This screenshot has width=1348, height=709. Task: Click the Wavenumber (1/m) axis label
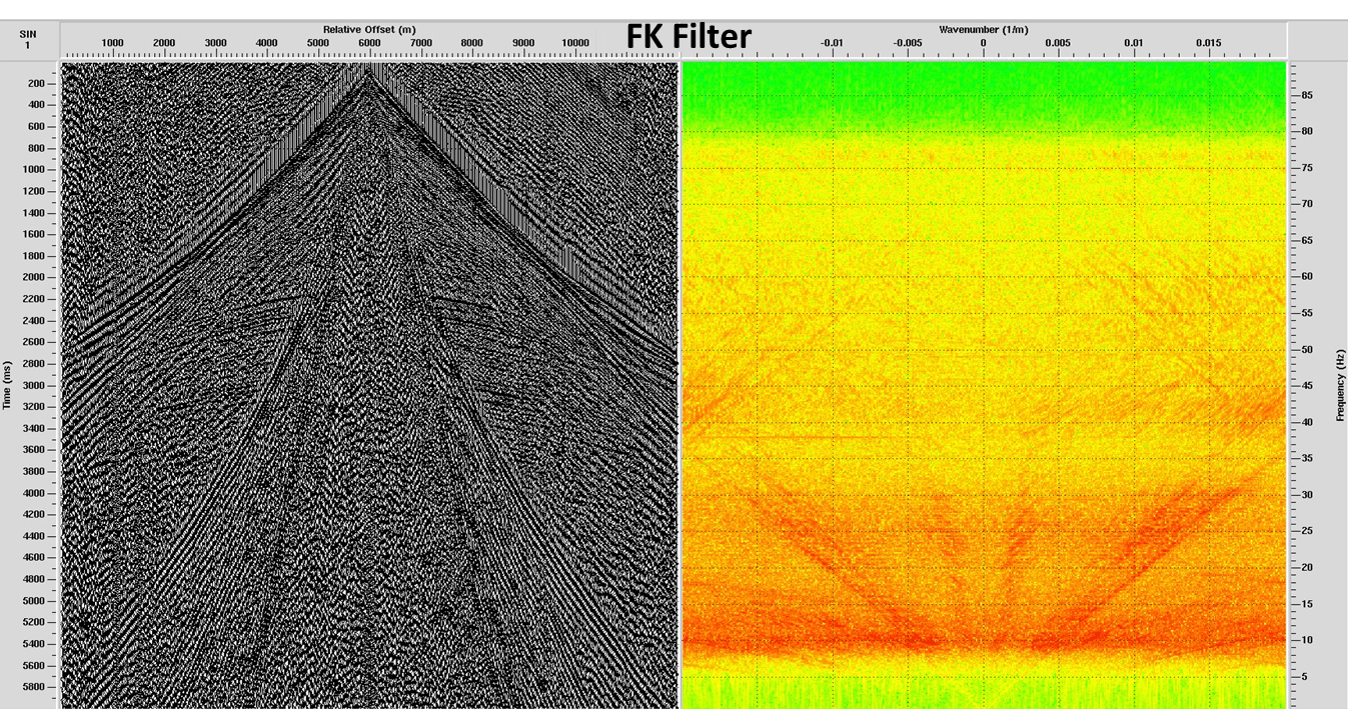[983, 30]
